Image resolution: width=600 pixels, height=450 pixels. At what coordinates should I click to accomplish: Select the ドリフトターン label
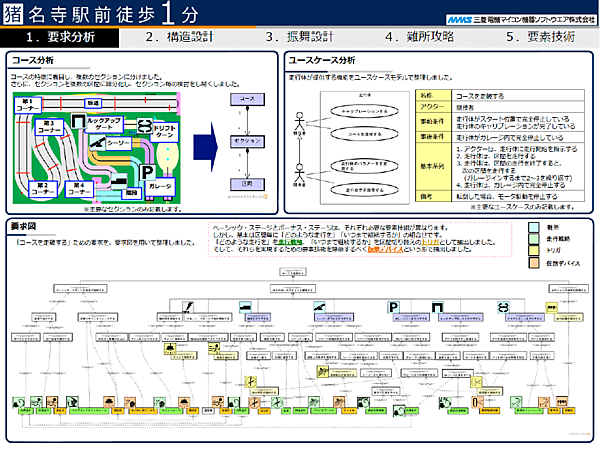tap(165, 132)
